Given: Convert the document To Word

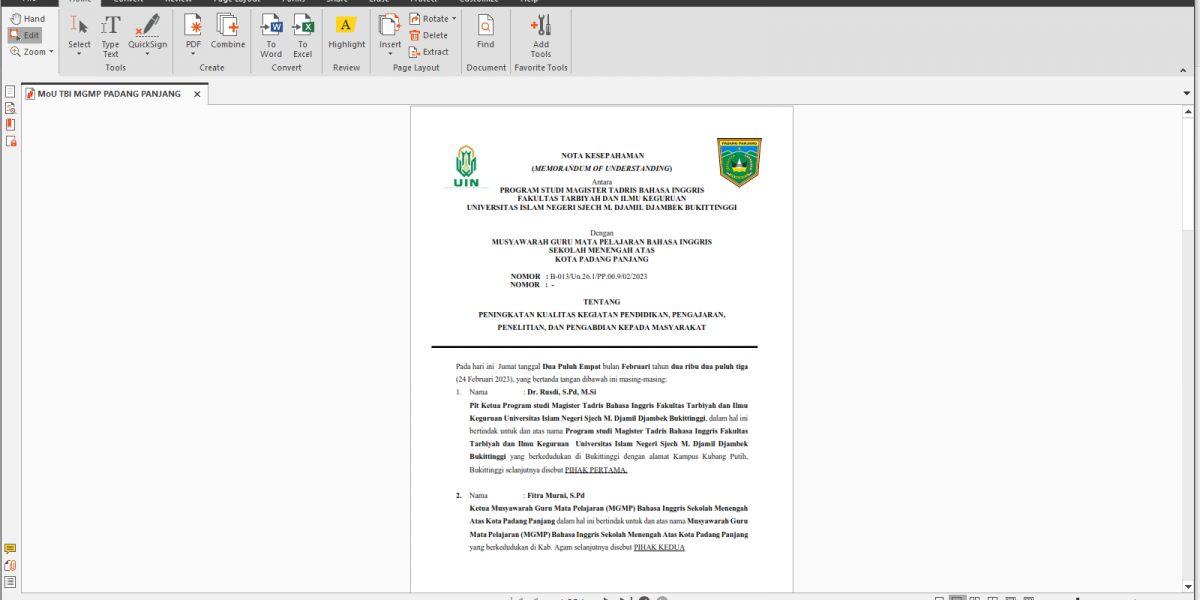Looking at the screenshot, I should (x=271, y=37).
